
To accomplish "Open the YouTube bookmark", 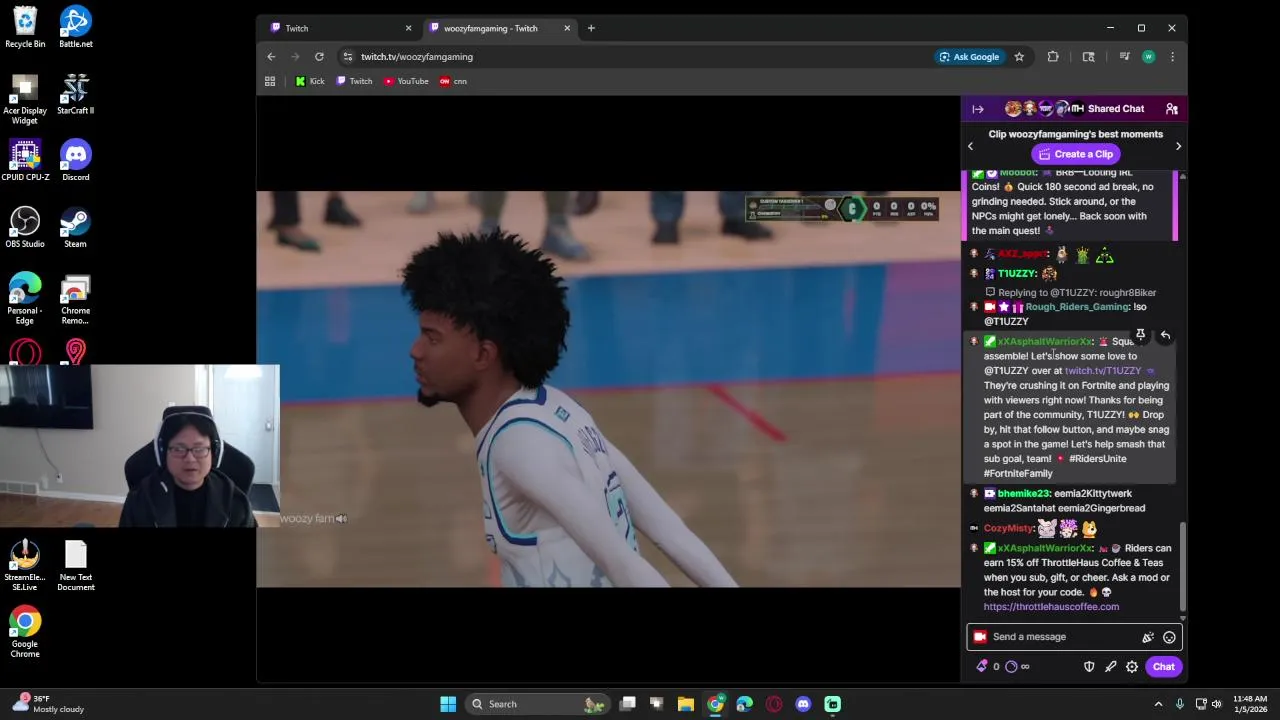I will [406, 81].
